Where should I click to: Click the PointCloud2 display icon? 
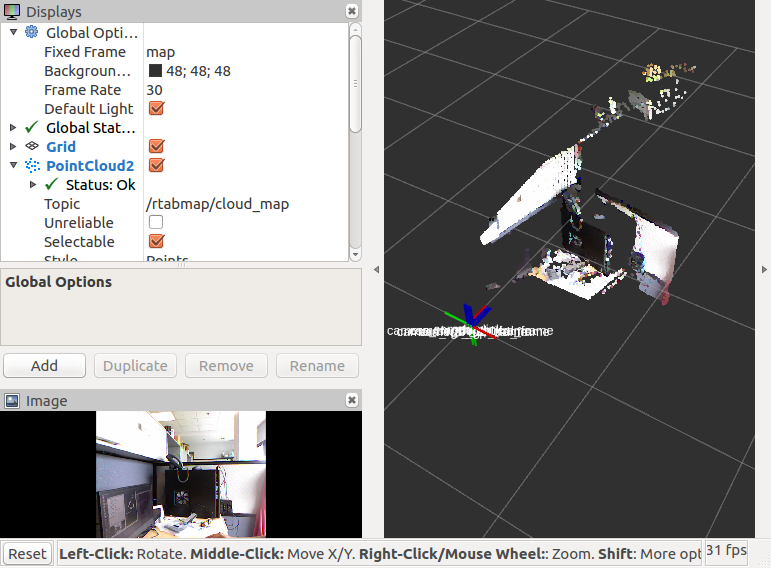[32, 166]
